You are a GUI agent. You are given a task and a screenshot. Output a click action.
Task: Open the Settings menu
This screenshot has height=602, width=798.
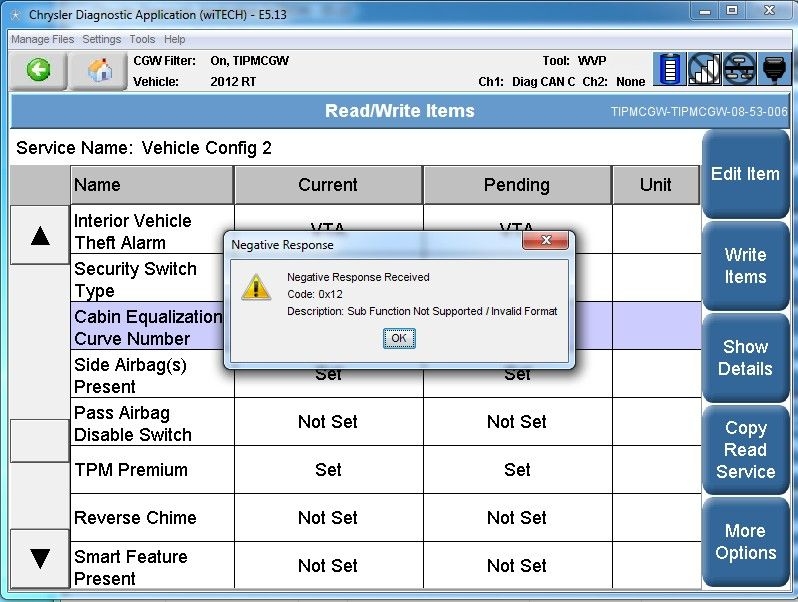click(x=102, y=39)
